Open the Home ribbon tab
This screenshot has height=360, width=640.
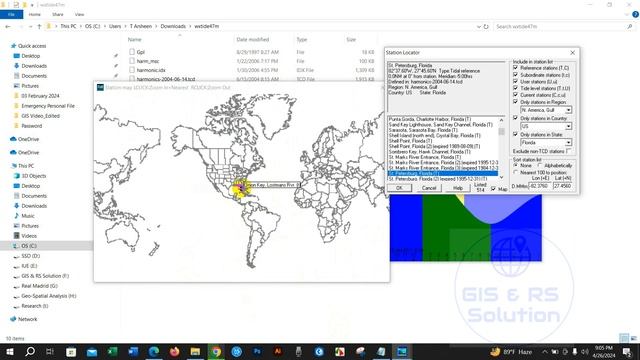[35, 14]
